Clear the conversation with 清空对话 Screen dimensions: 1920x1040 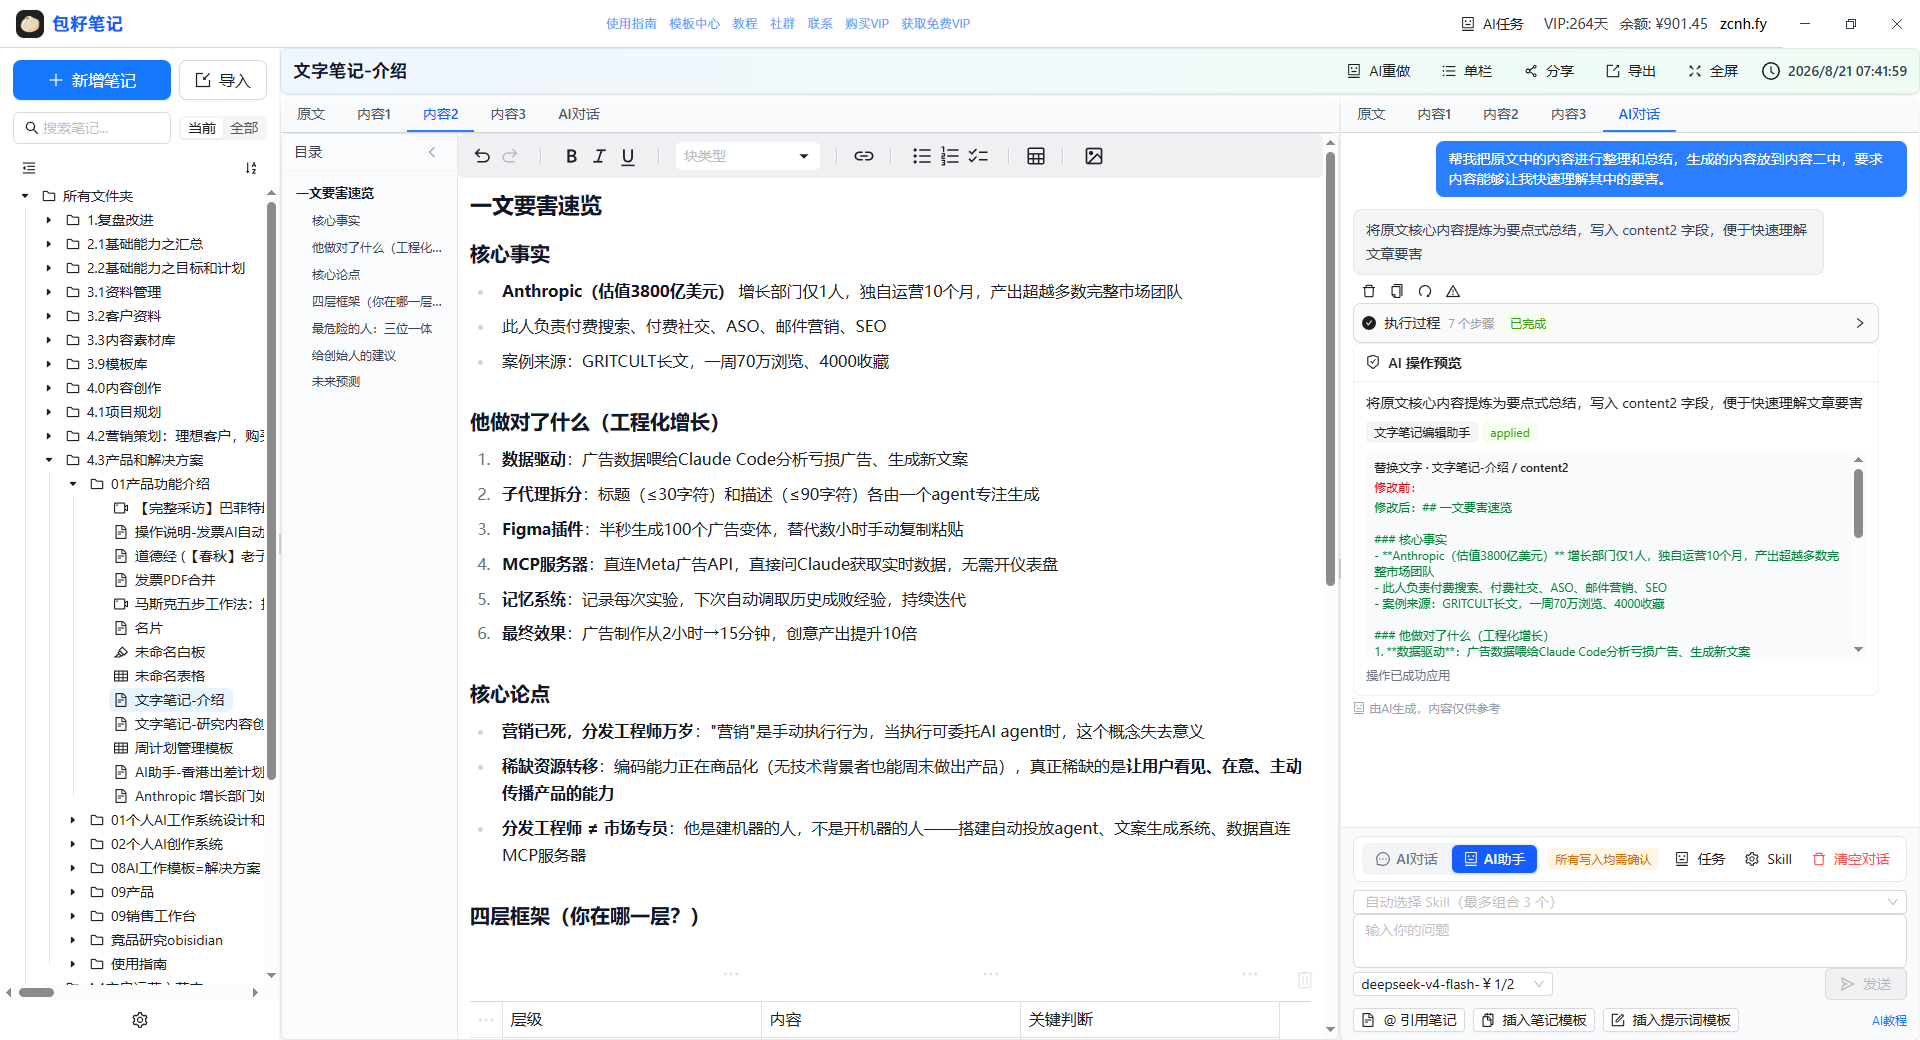pos(1851,859)
